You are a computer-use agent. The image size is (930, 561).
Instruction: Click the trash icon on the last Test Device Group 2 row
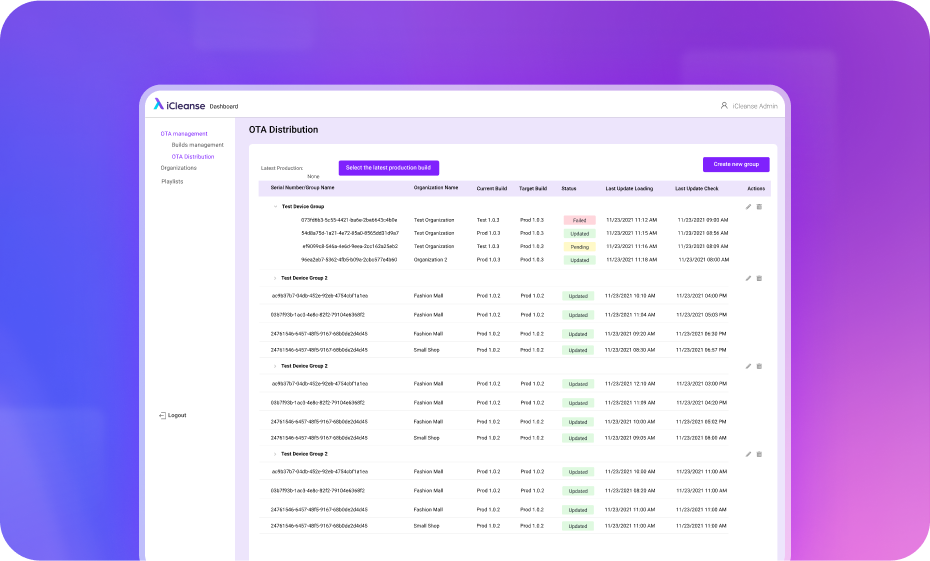(x=759, y=454)
